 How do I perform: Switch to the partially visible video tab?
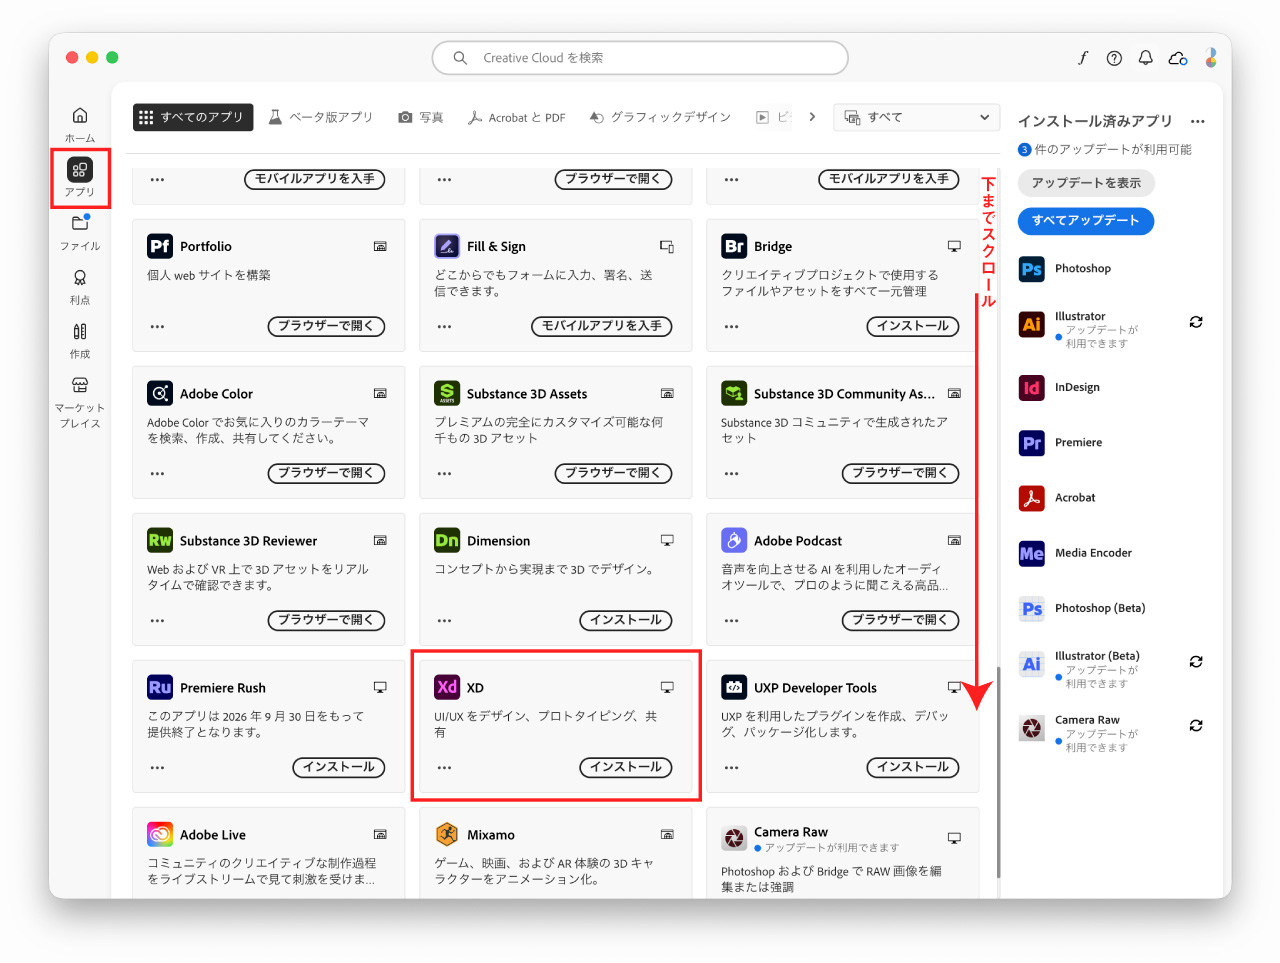pos(773,117)
